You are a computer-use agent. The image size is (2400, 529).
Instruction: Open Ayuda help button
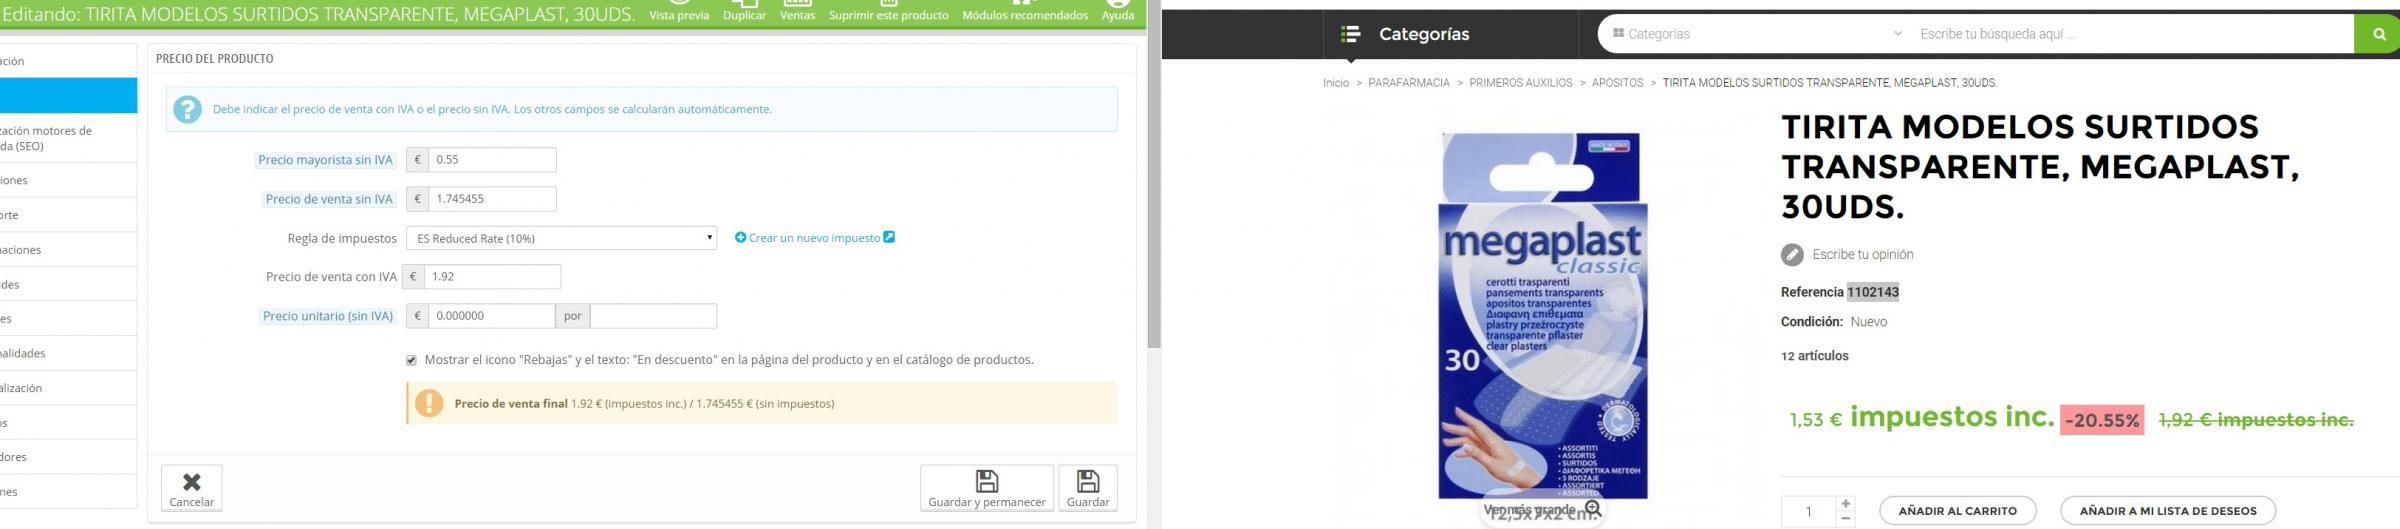[x=1117, y=11]
